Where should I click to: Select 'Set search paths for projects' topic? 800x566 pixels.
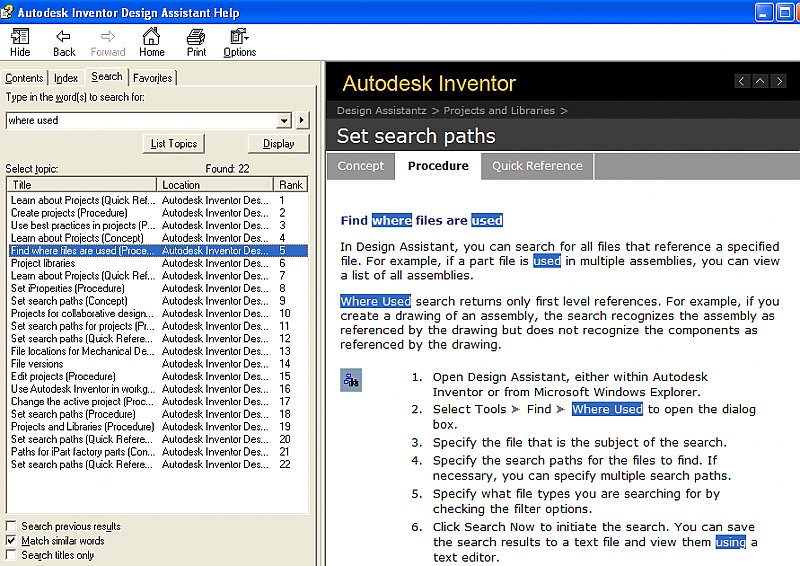(158, 326)
